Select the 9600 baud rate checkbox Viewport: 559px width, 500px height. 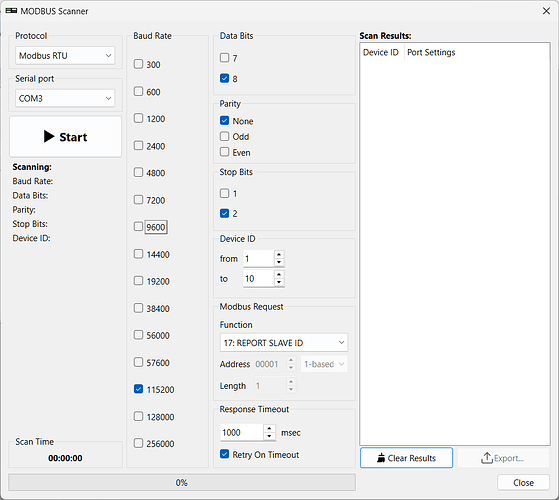pos(138,227)
